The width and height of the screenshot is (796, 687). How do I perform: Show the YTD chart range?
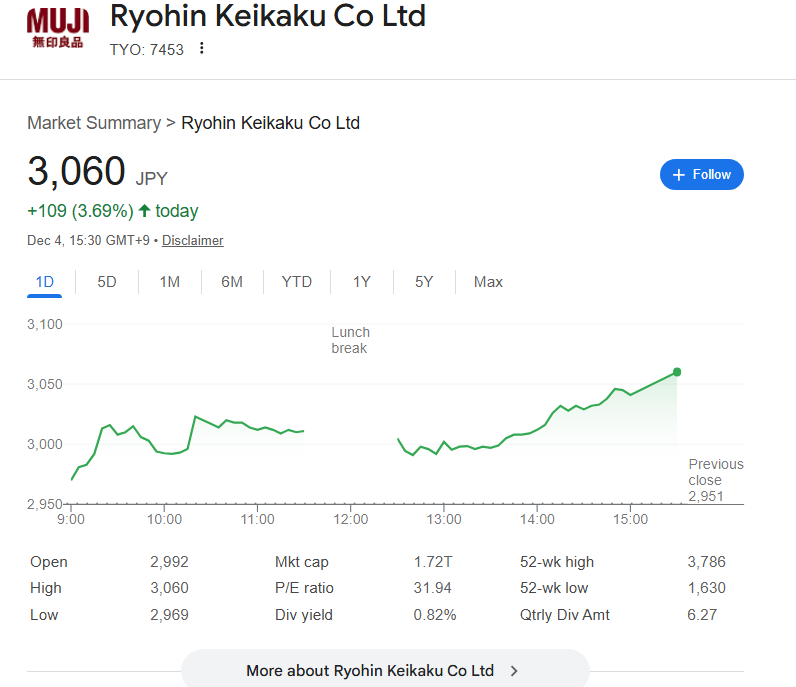[296, 282]
